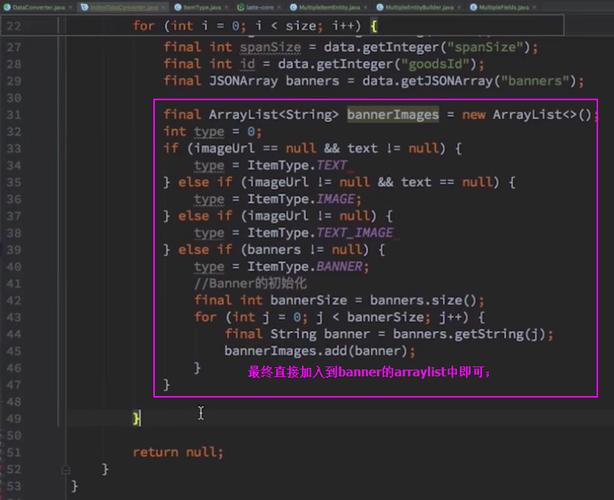
Task: Click line number 40 in the gutter
Action: pyautogui.click(x=14, y=267)
